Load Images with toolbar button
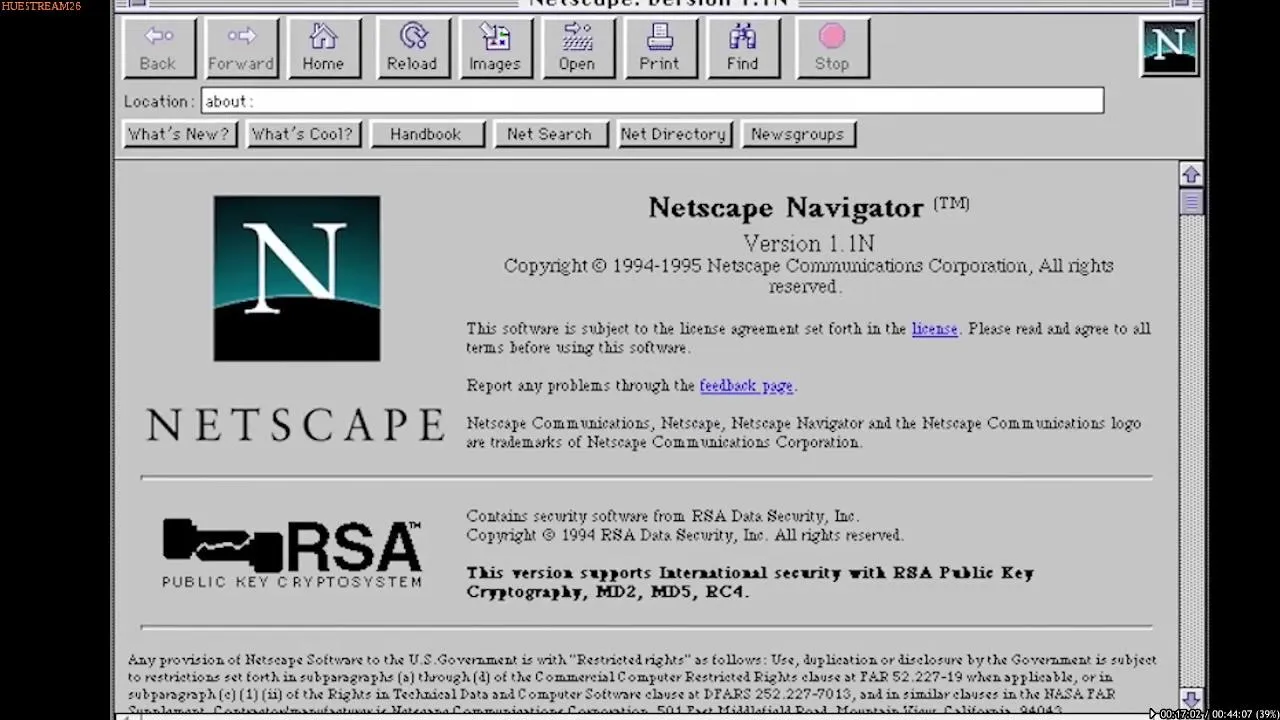Viewport: 1280px width, 720px height. coord(495,48)
